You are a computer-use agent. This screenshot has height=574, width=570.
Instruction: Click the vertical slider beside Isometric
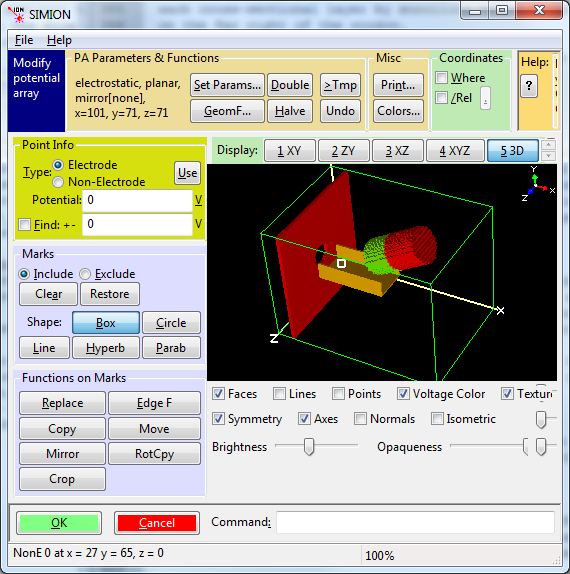(x=541, y=420)
